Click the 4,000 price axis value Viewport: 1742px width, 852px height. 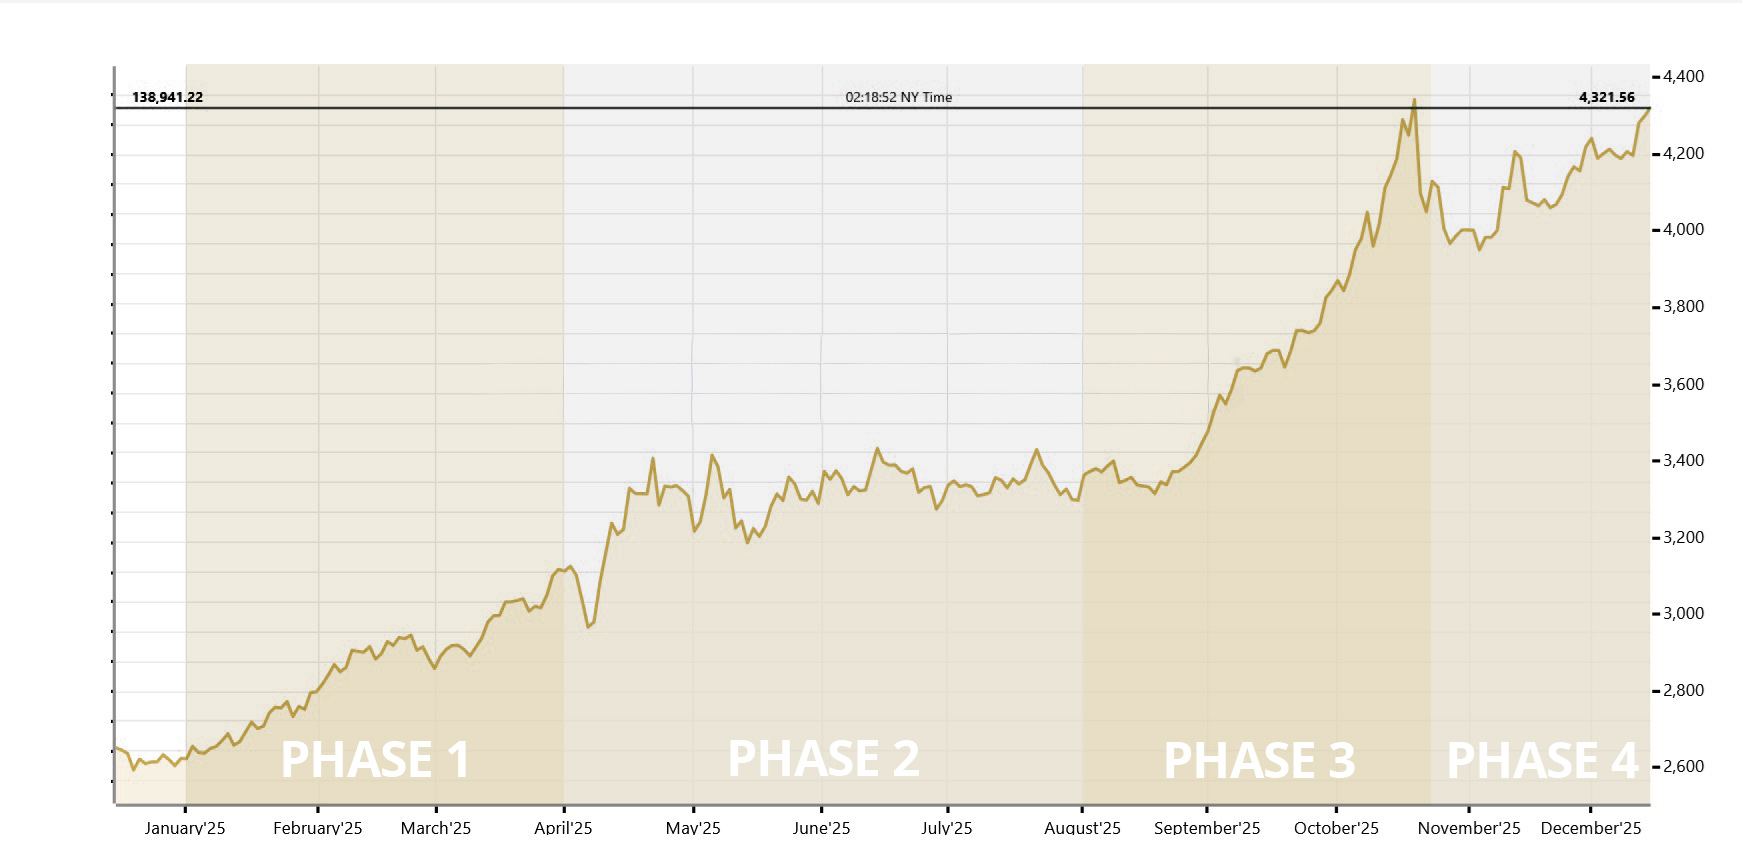click(x=1683, y=229)
